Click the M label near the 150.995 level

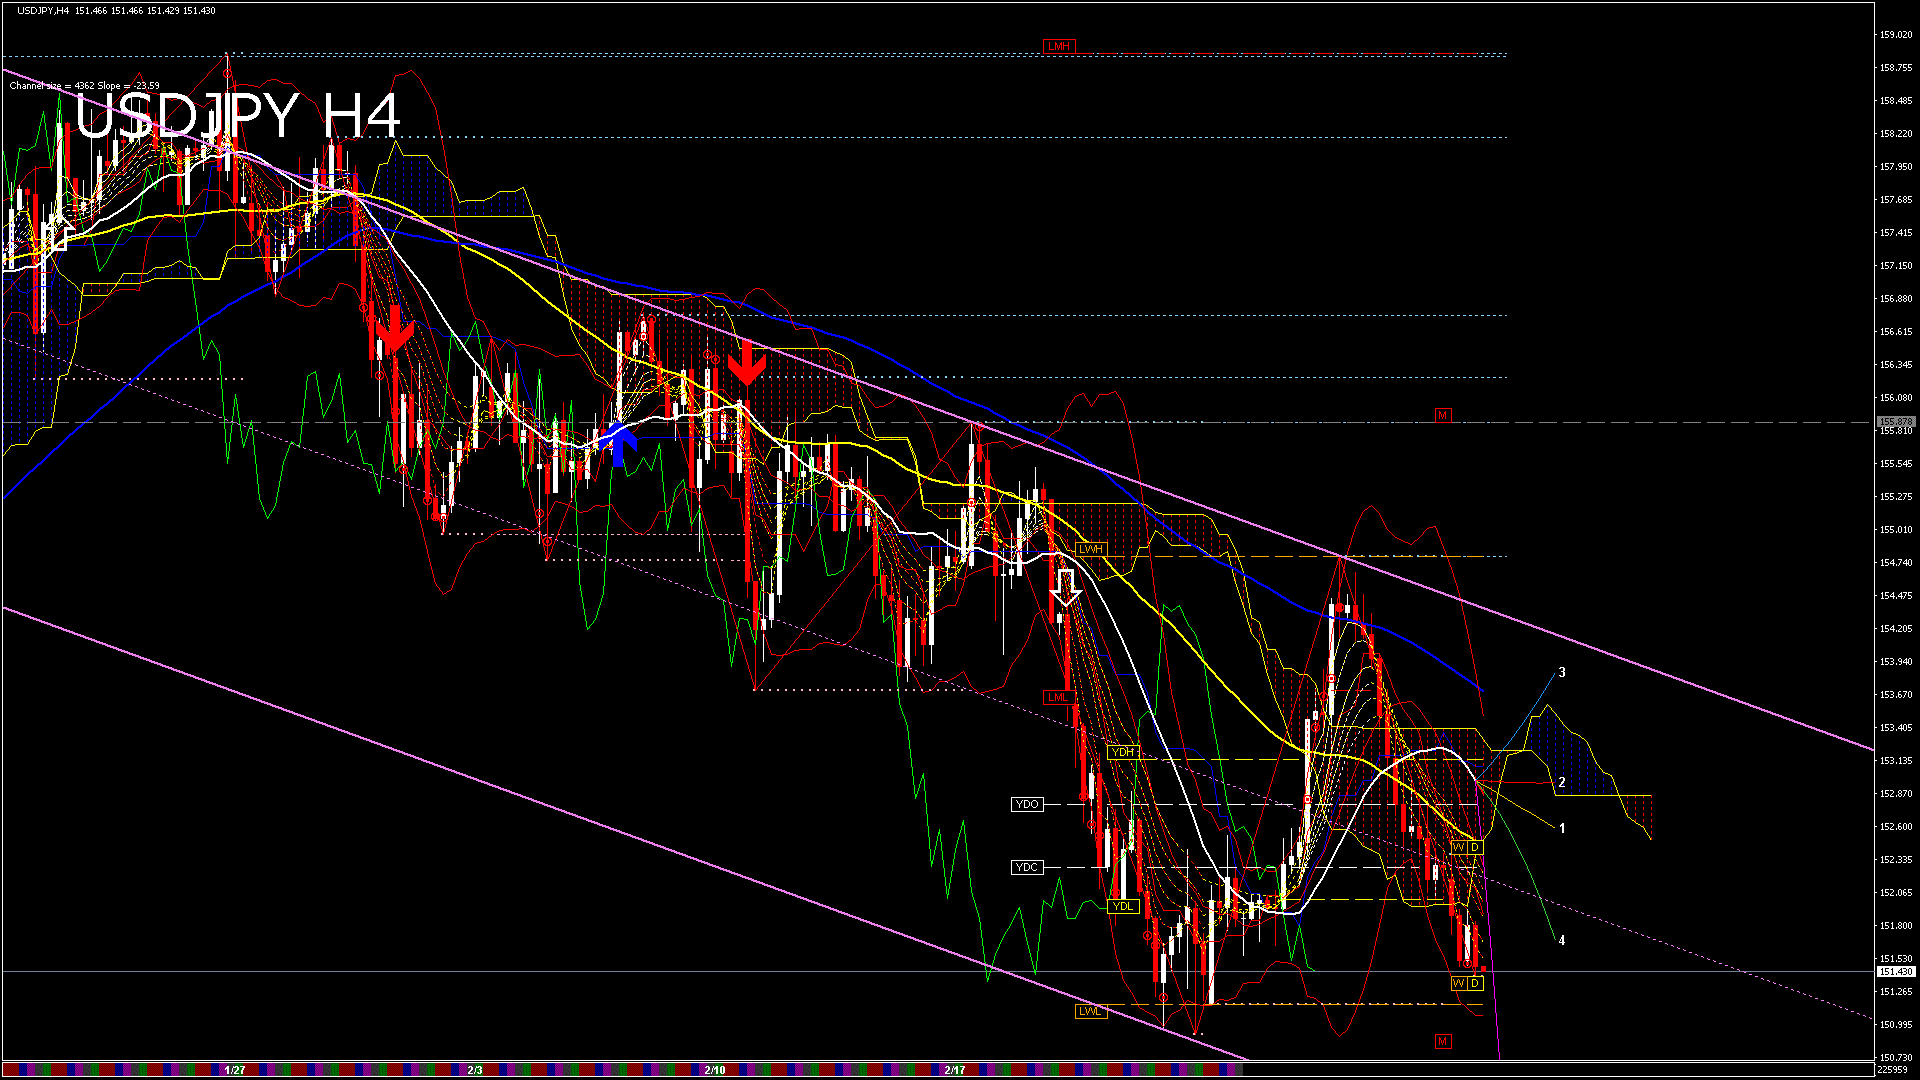[x=1442, y=1041]
